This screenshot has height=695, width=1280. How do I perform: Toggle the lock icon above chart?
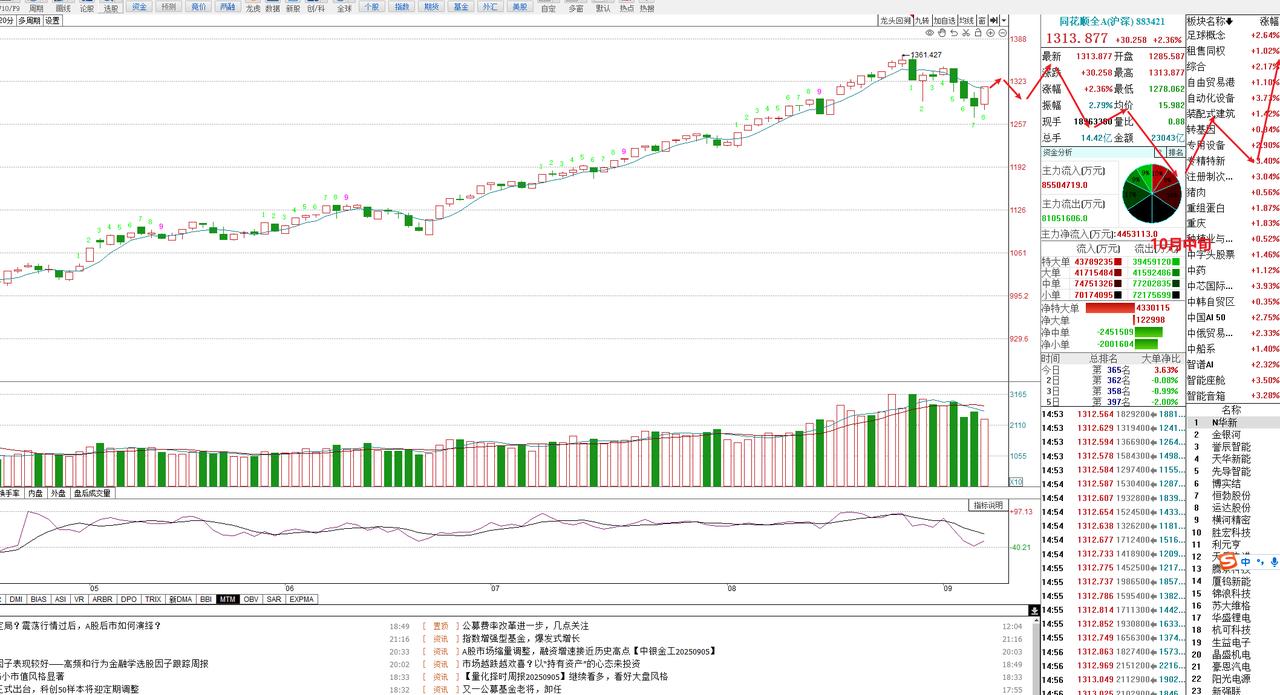(x=978, y=33)
